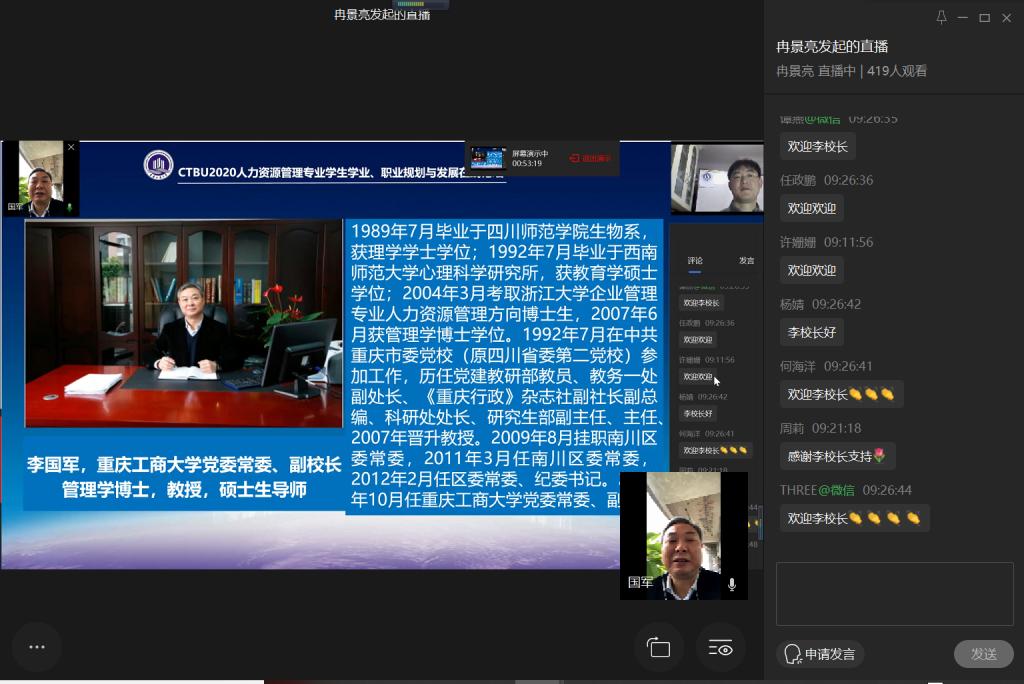Click 感谢李校长支持 message from 周莉
Image resolution: width=1024 pixels, height=684 pixels.
coord(837,456)
